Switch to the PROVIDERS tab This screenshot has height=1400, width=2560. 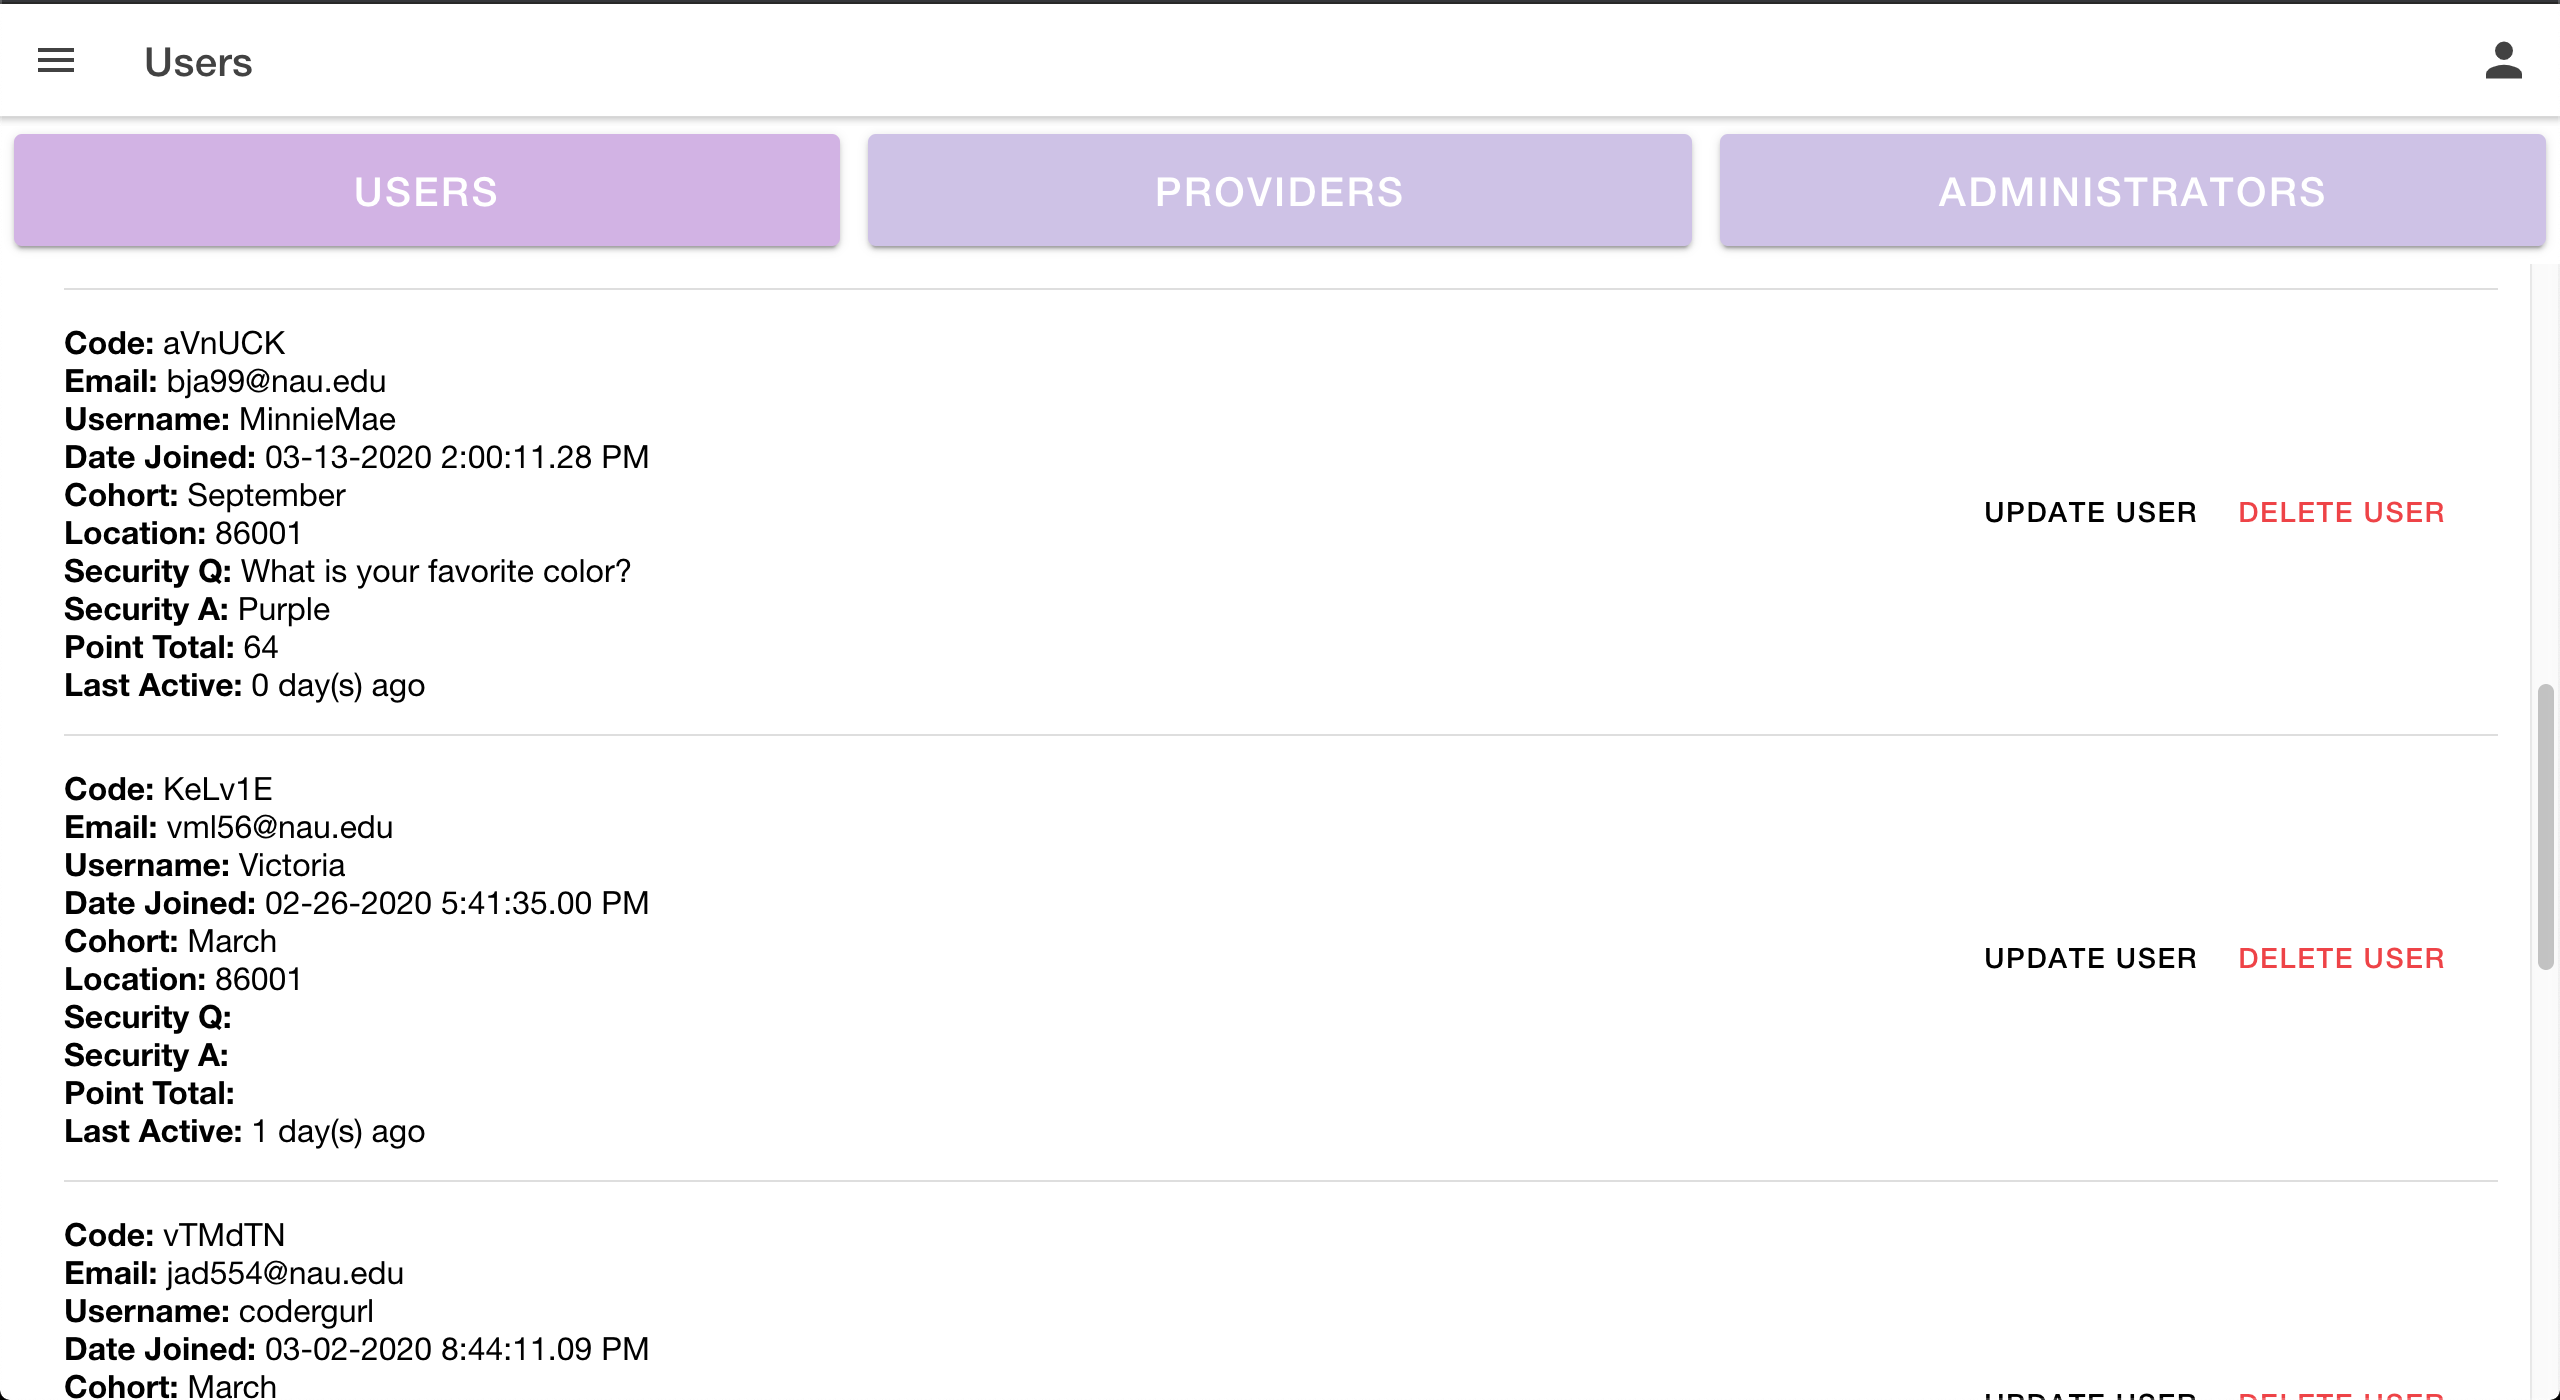pos(1279,191)
